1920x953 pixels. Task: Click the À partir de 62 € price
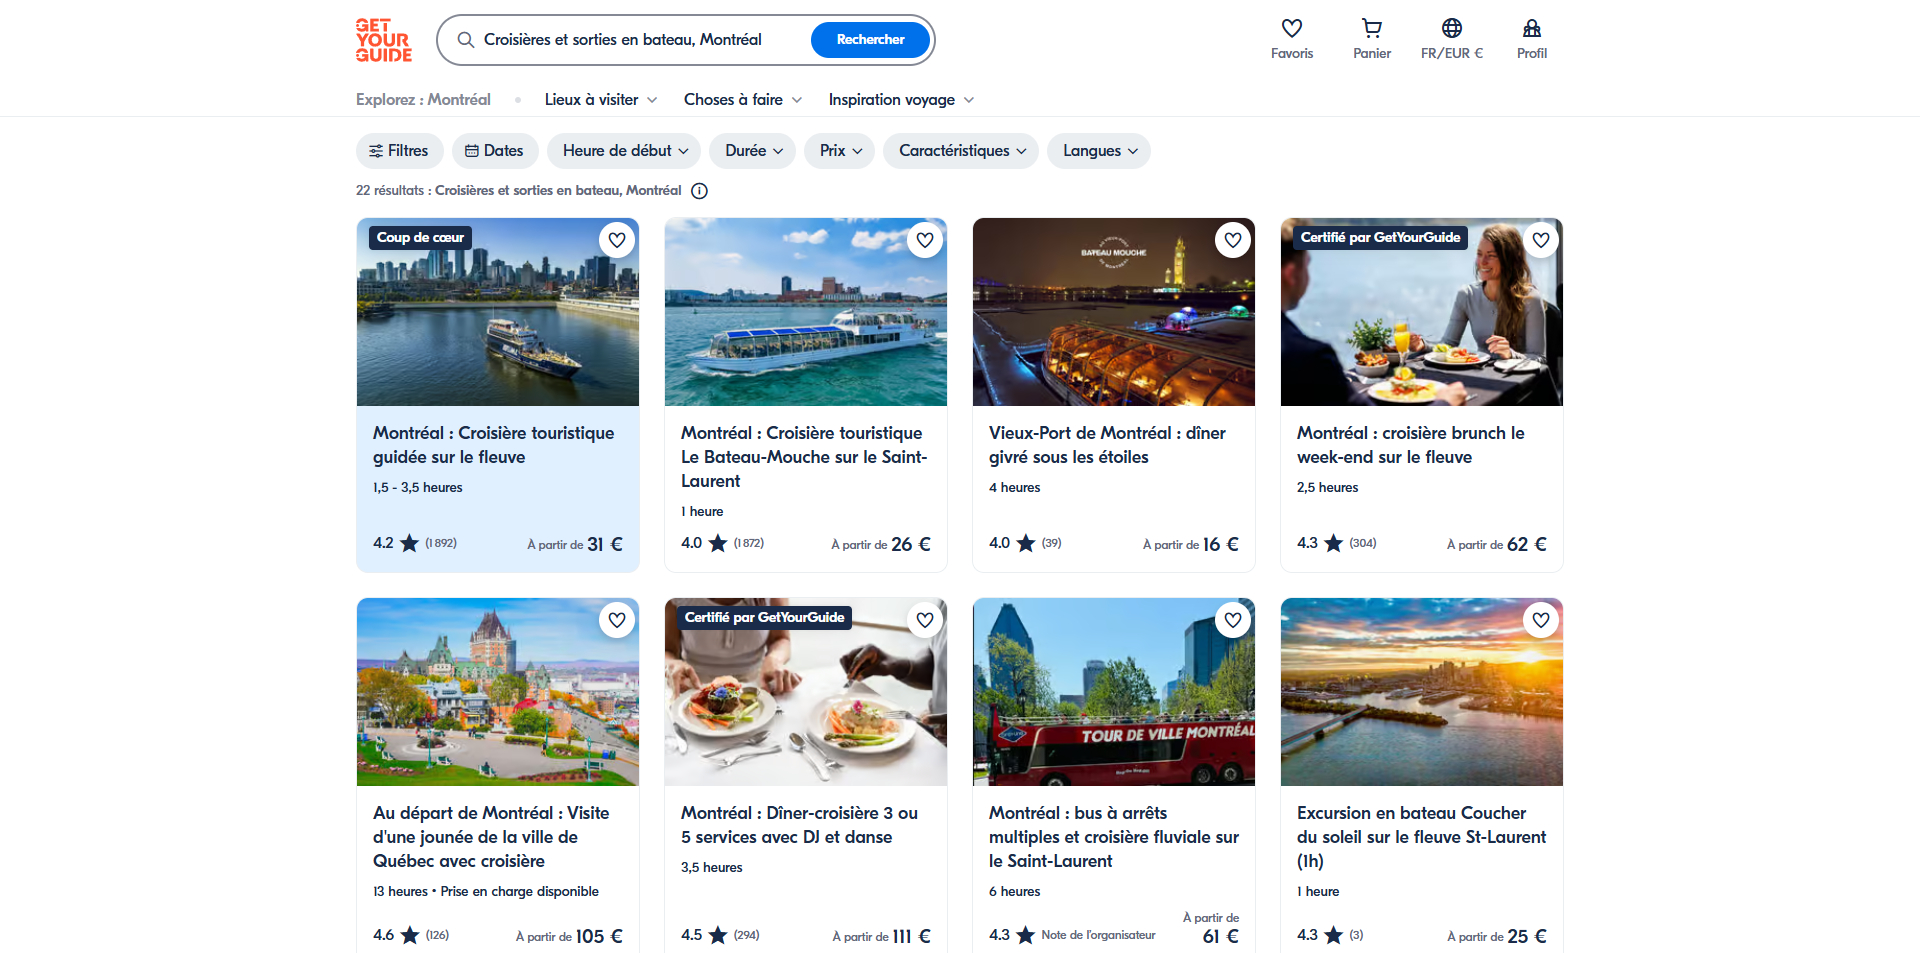point(1497,544)
